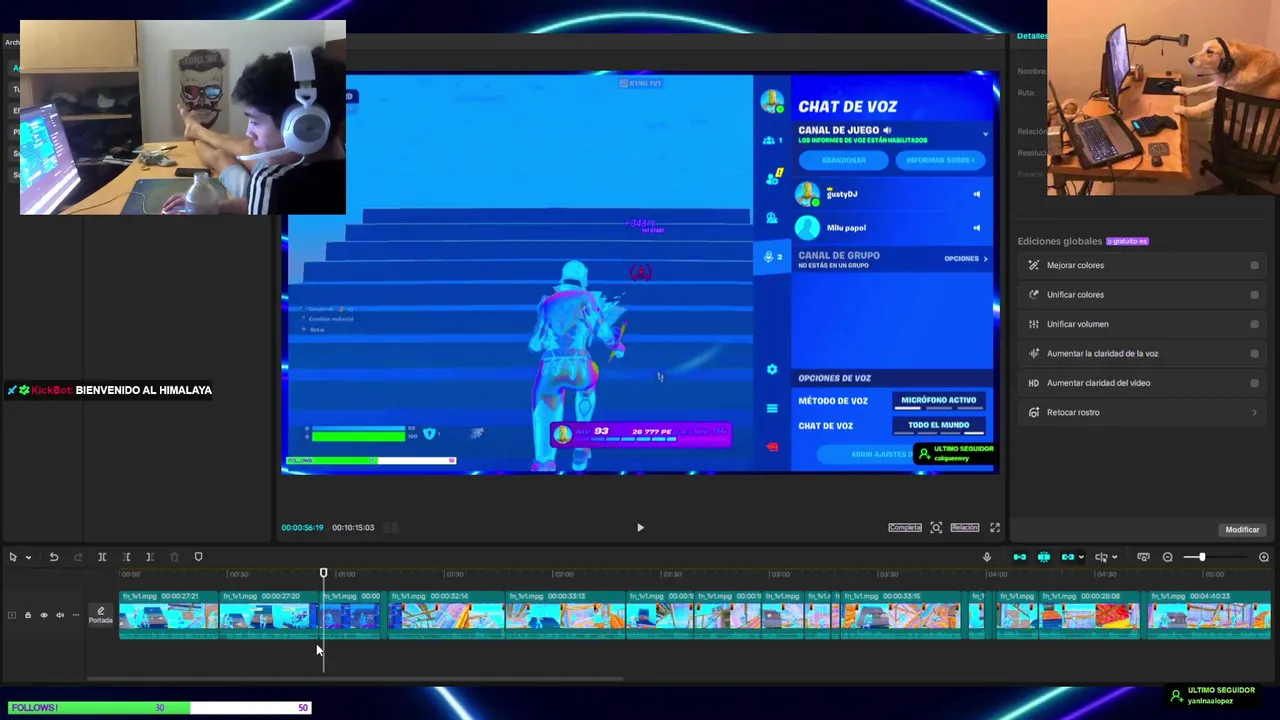Enable Aumentar la claridad de la voz checkbox
Viewport: 1280px width, 720px height.
(1254, 353)
